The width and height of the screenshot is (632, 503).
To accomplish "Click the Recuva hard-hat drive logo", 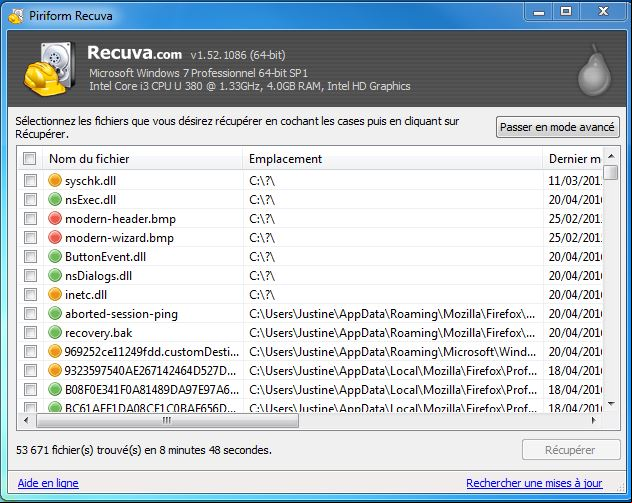I will tap(49, 69).
